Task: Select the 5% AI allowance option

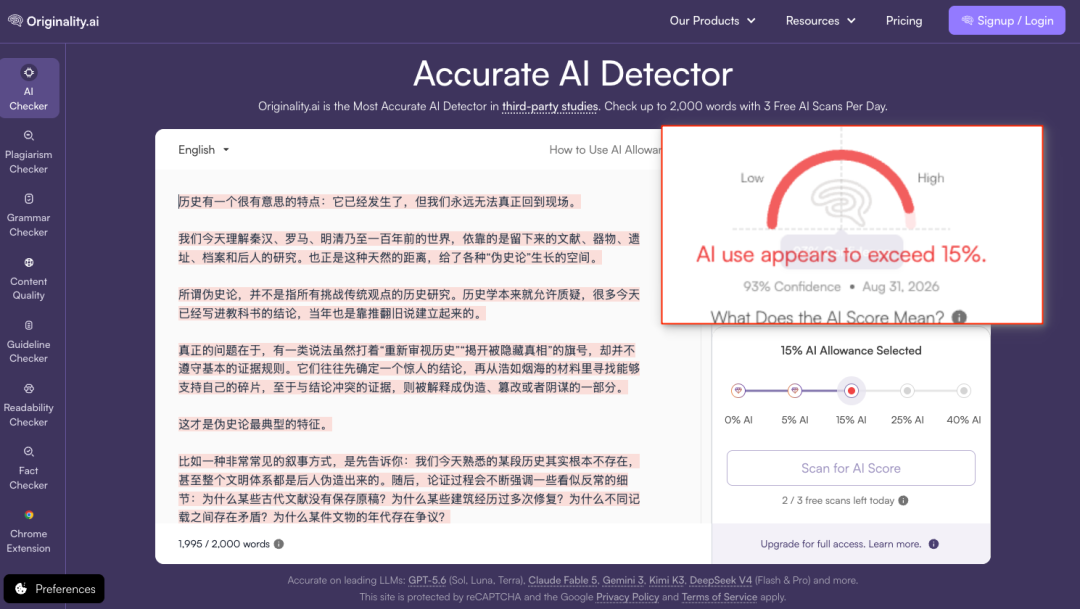Action: click(x=795, y=391)
